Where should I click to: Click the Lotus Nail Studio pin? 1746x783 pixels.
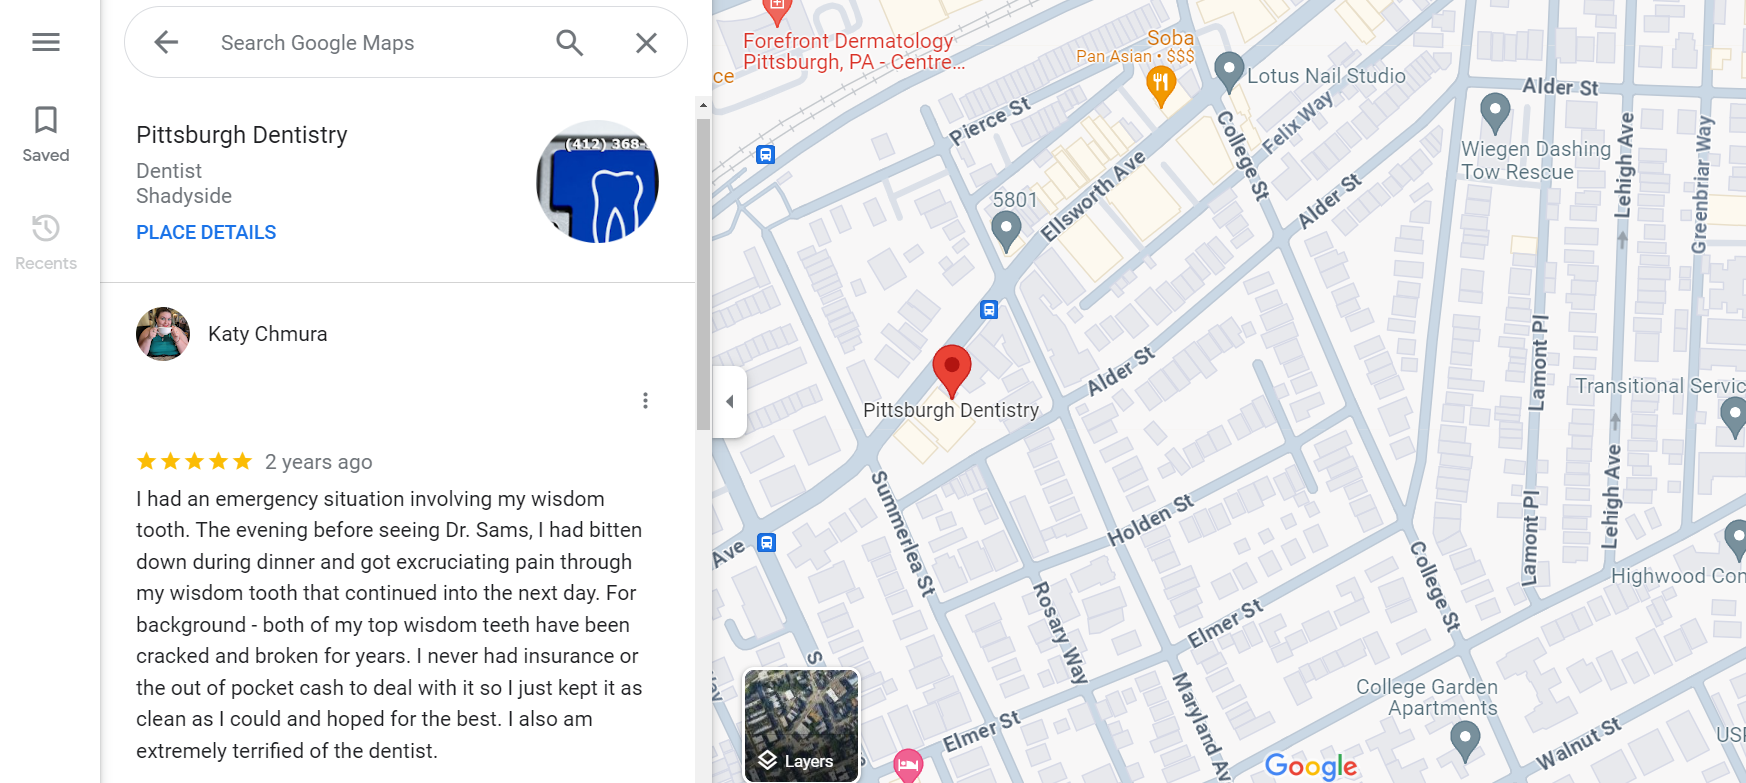click(1229, 72)
